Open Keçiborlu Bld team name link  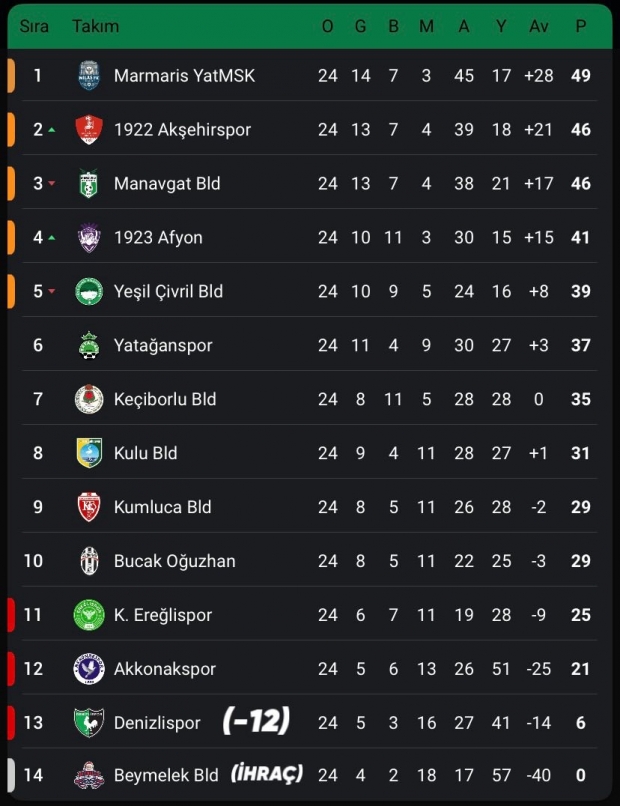tap(165, 399)
